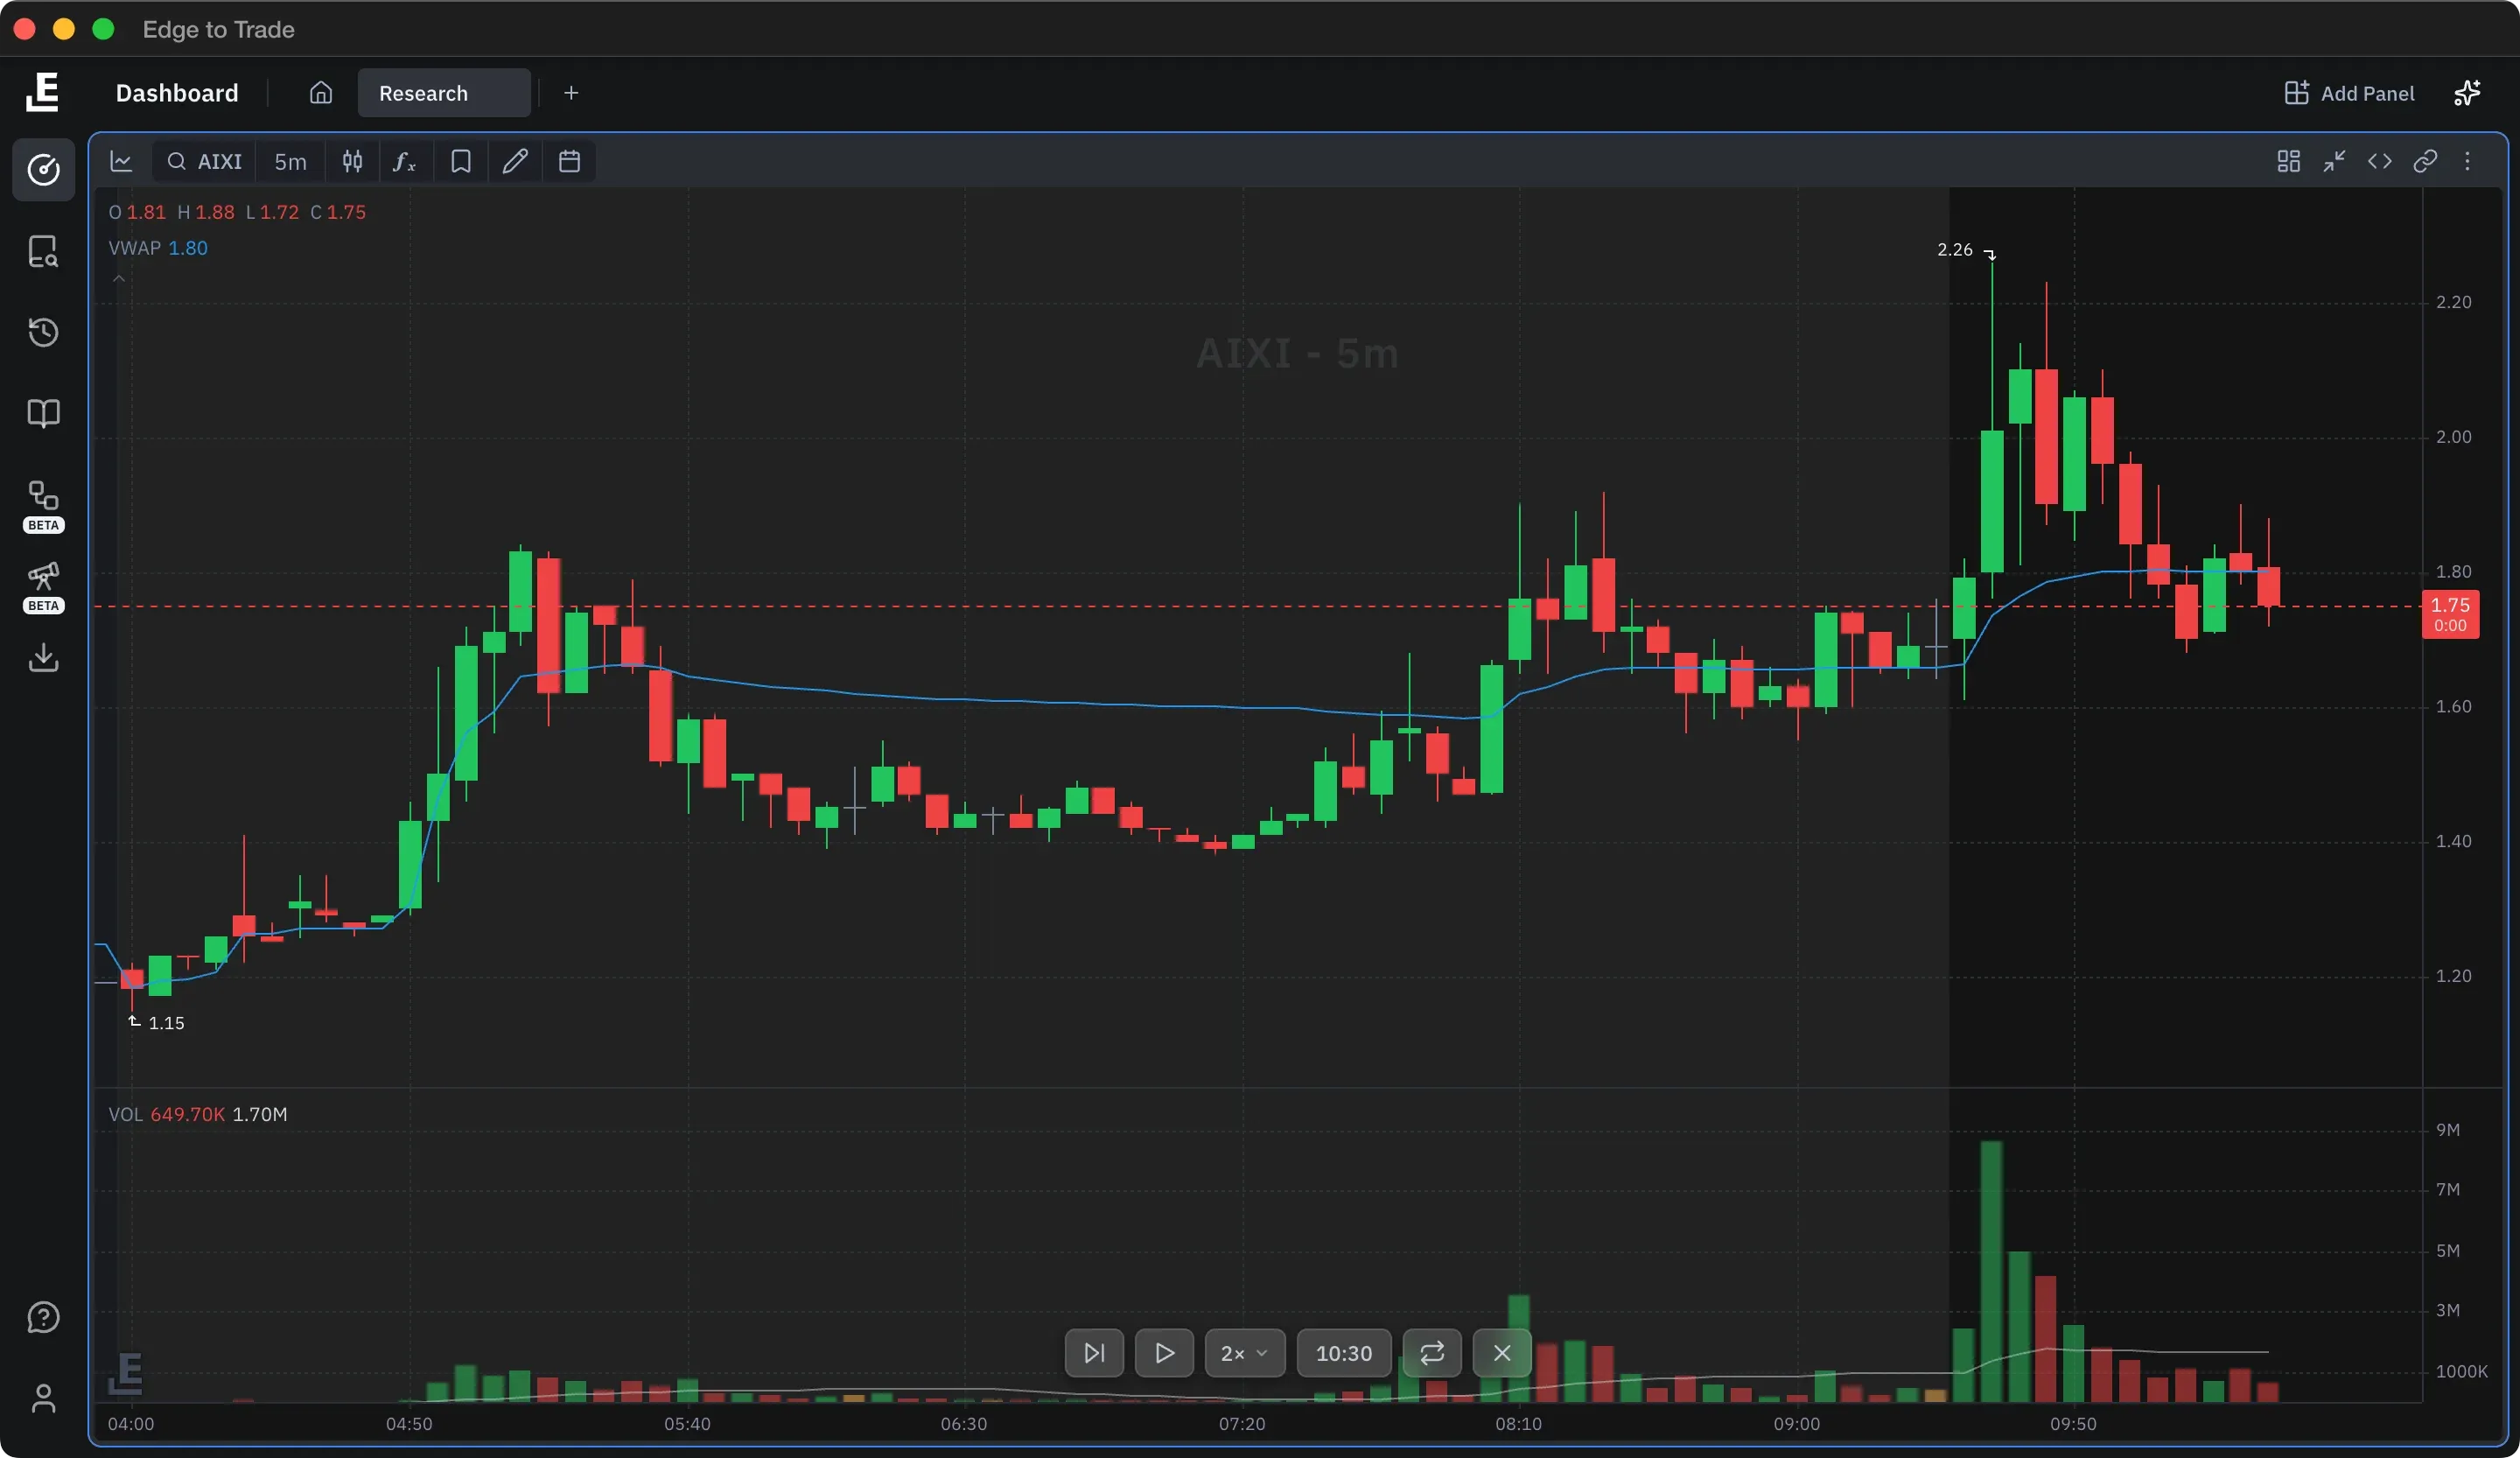Click the download sidebar icon
This screenshot has width=2520, height=1458.
43,658
